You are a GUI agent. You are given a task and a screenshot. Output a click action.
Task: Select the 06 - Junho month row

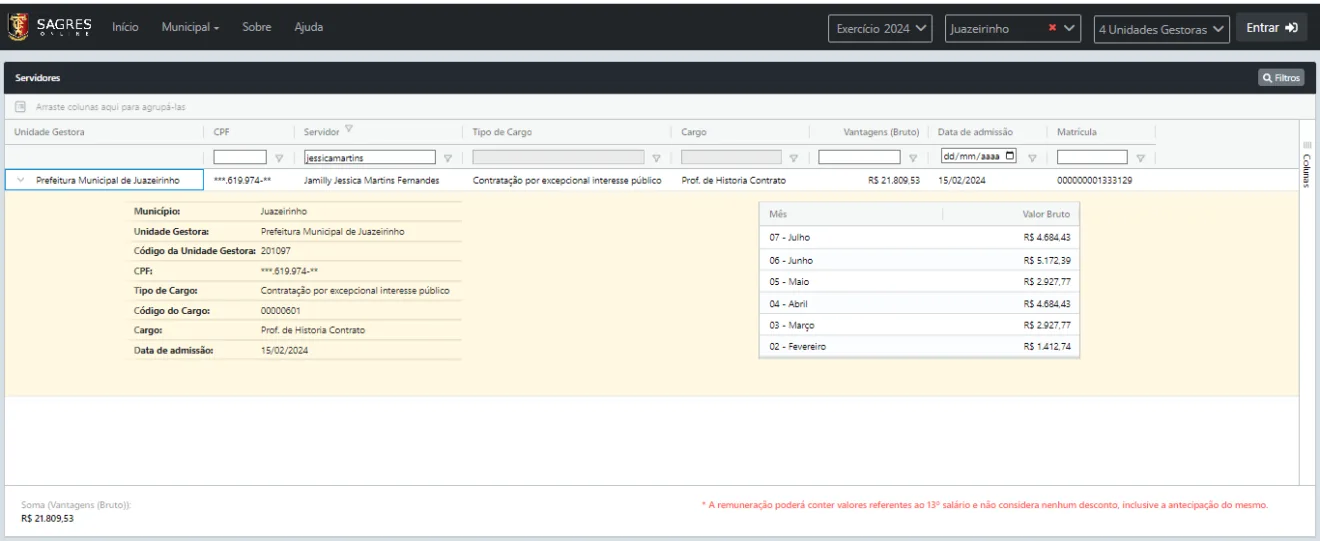point(919,260)
